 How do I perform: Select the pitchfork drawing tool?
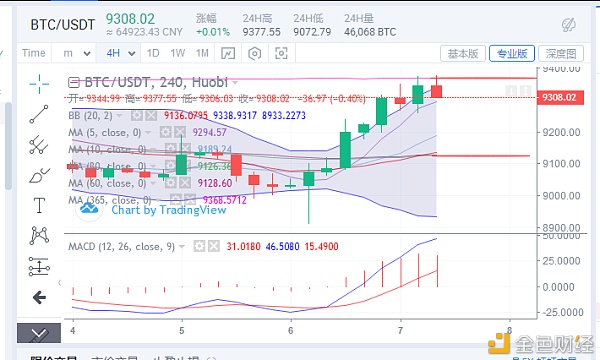tap(39, 145)
